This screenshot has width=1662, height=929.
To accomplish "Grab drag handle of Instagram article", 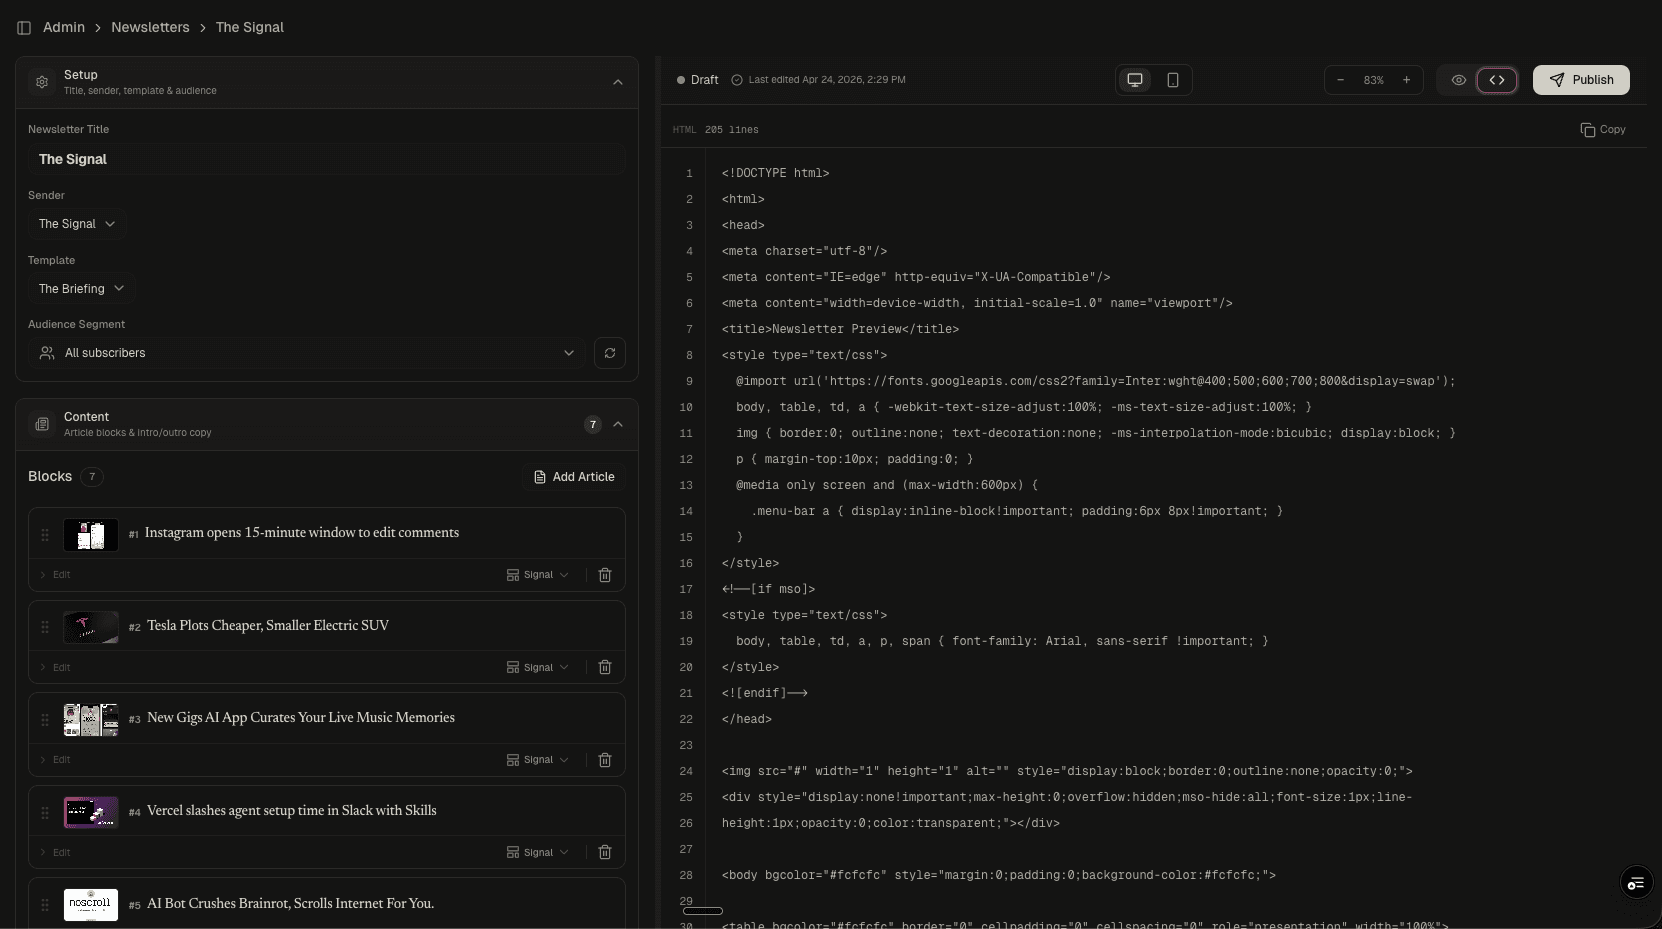I will (45, 535).
